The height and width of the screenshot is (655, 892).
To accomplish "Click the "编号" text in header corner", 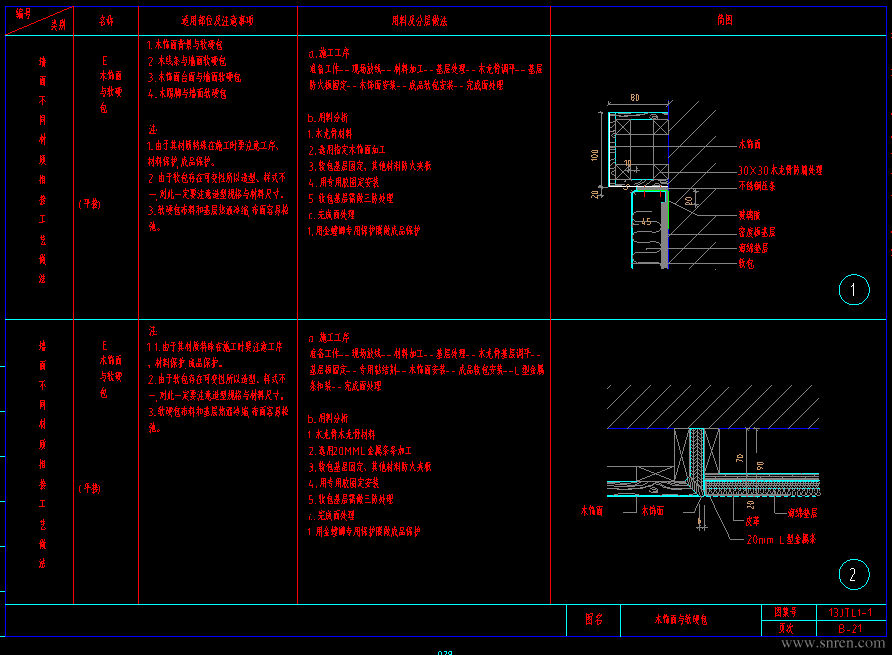I will pyautogui.click(x=23, y=13).
